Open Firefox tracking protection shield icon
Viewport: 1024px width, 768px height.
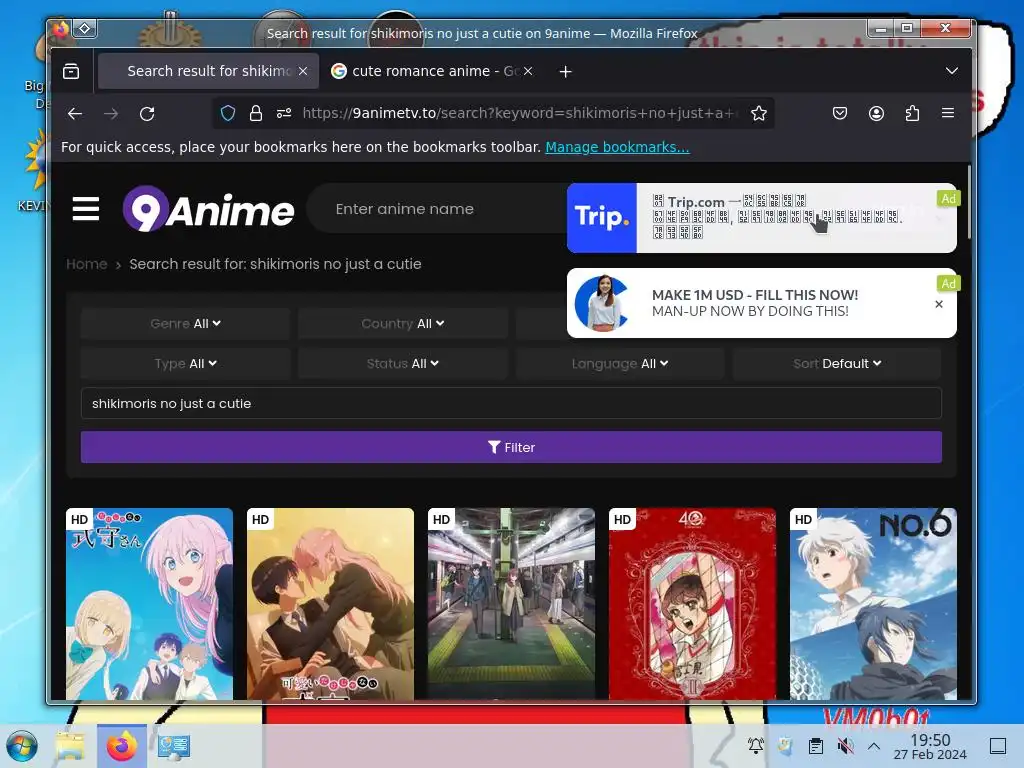coord(228,114)
